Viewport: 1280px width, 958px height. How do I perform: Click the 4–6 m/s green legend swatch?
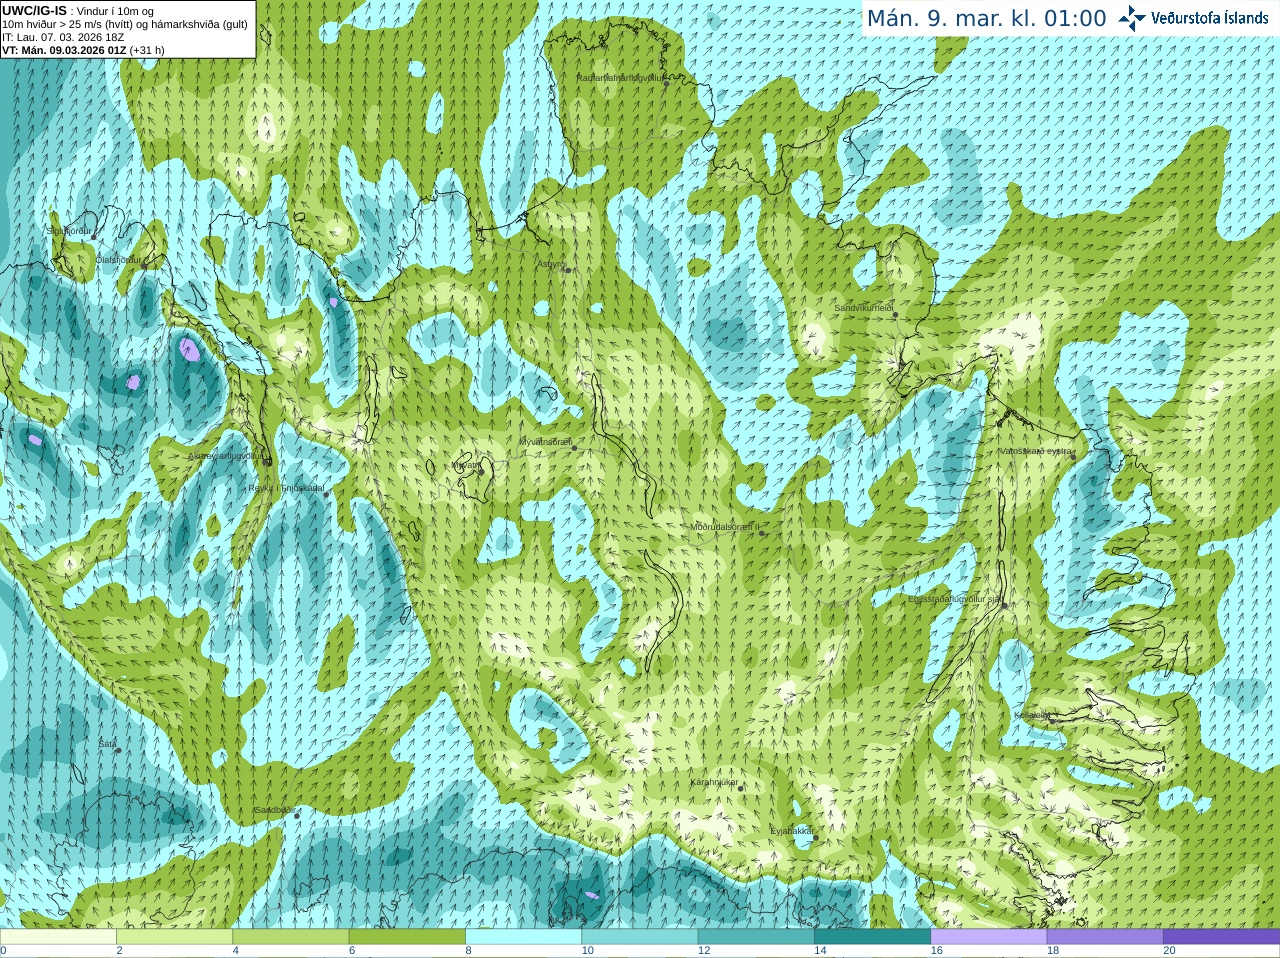coord(290,937)
